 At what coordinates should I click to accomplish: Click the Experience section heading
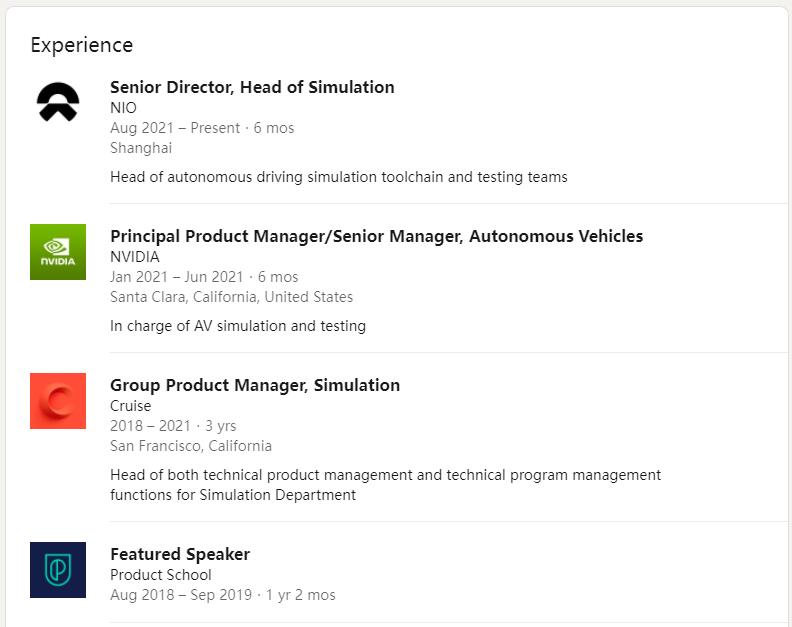tap(81, 45)
